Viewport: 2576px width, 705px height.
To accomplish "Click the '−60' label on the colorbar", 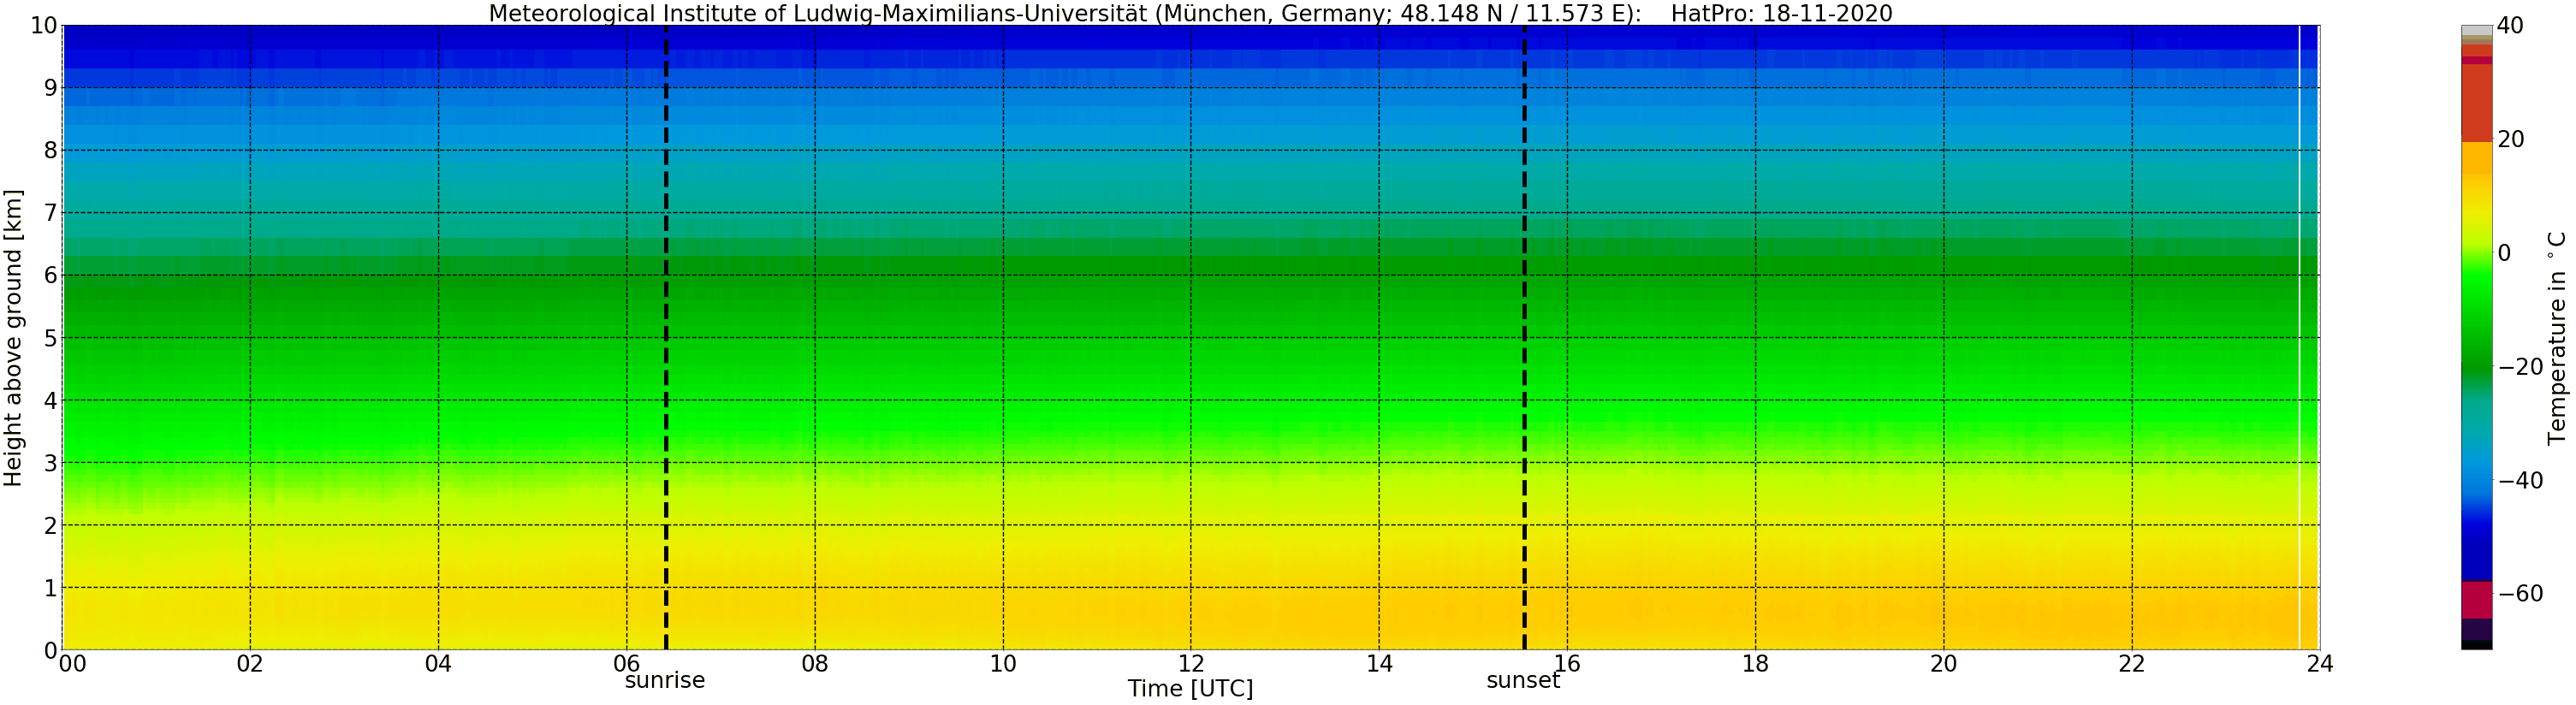I will pyautogui.click(x=2520, y=594).
